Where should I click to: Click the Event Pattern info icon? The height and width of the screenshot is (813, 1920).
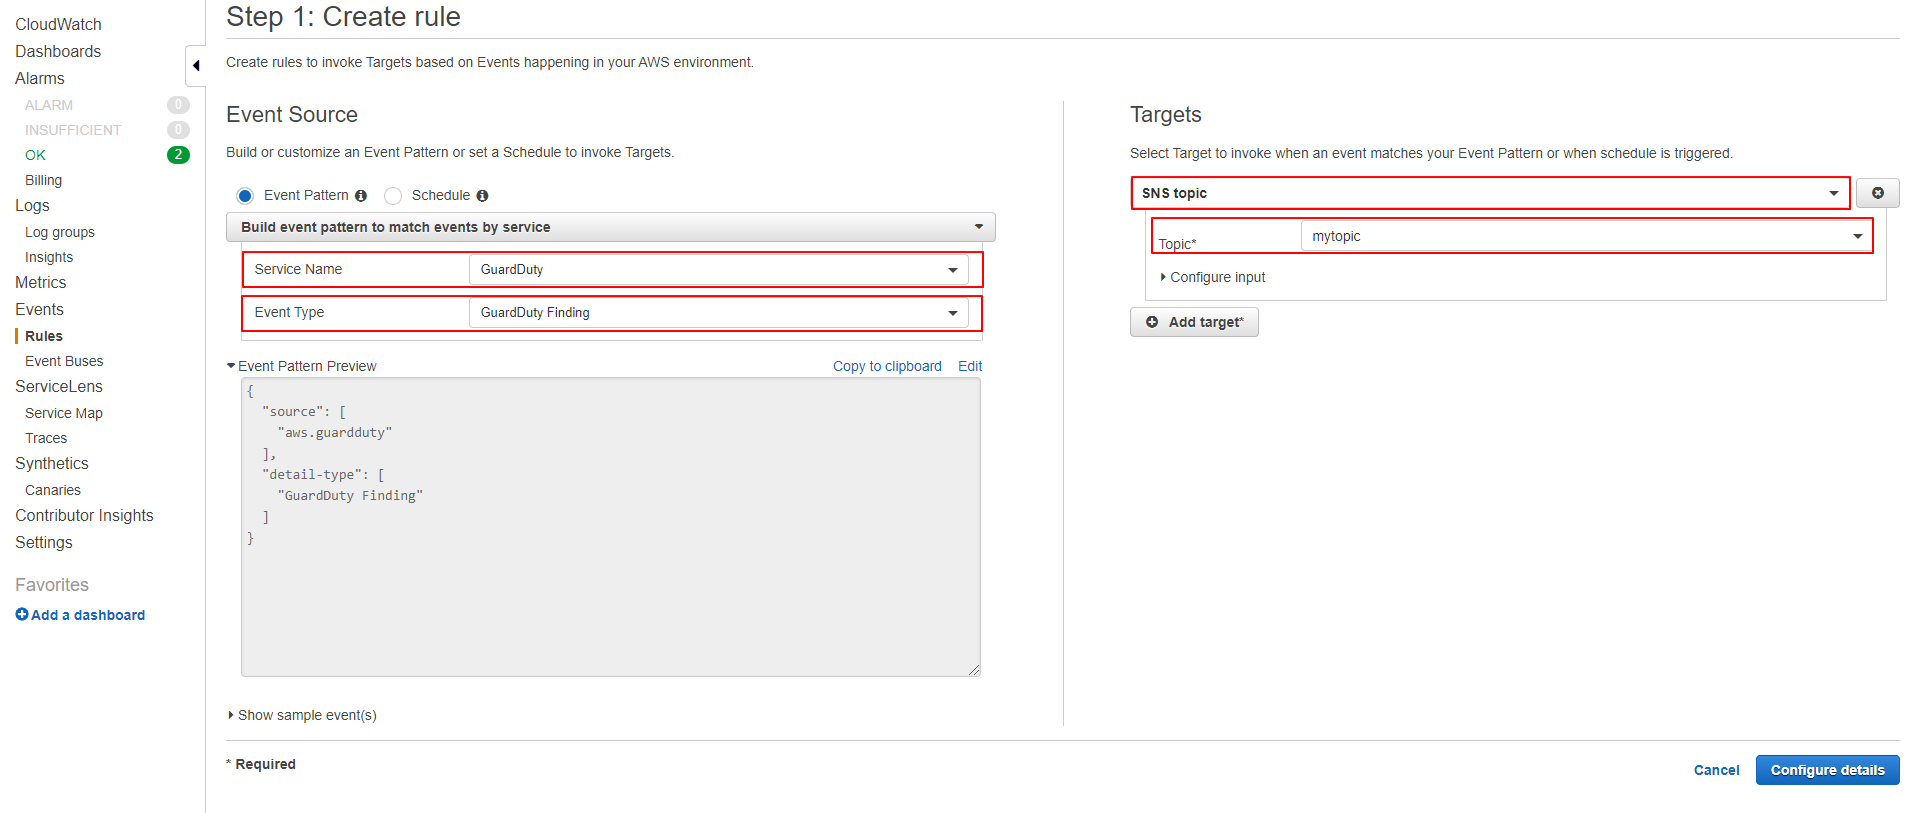pos(361,196)
